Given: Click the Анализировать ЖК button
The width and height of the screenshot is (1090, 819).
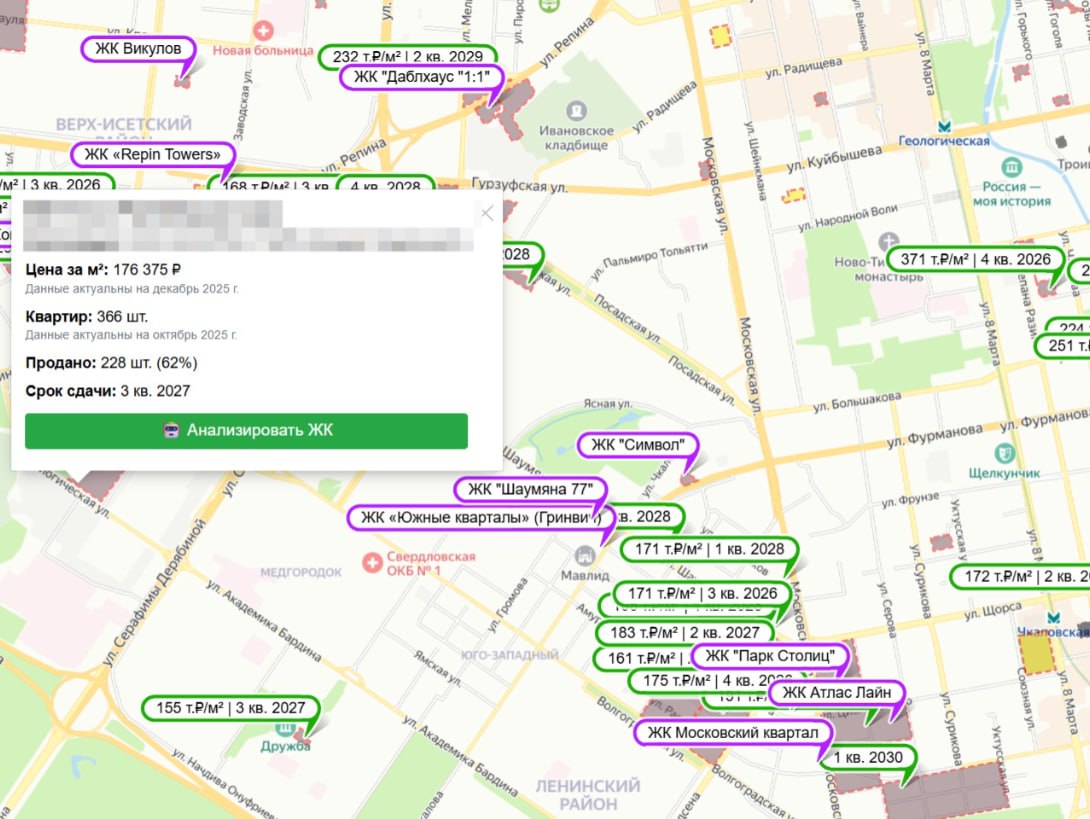Looking at the screenshot, I should coord(246,431).
